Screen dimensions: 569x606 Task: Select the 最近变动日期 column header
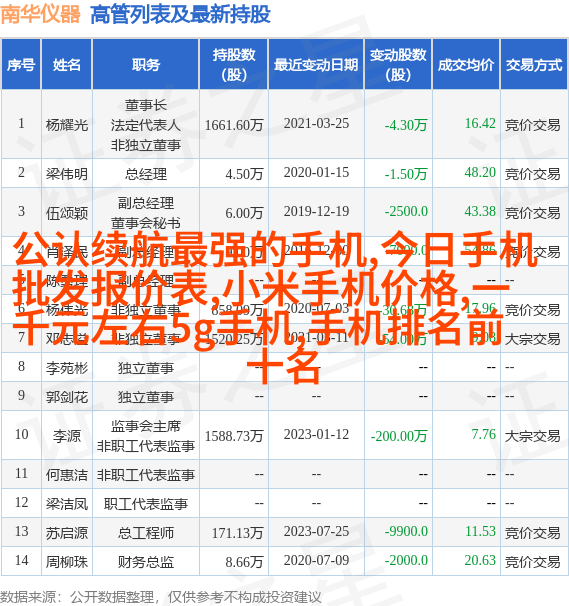pos(316,65)
